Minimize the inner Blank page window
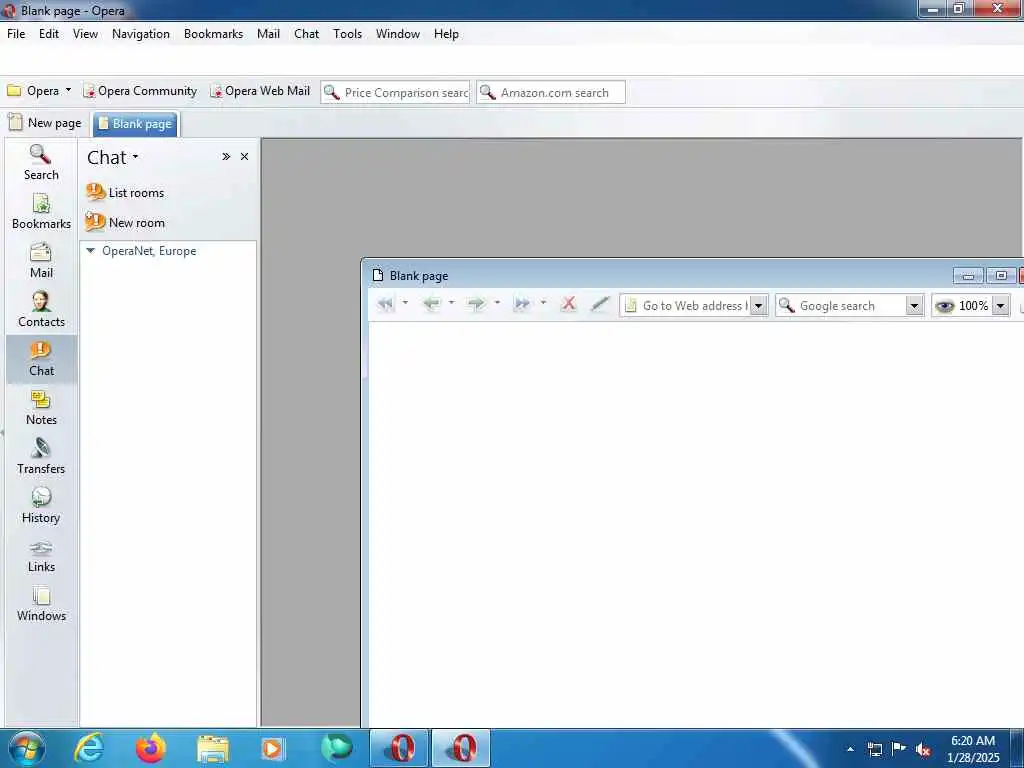This screenshot has height=768, width=1024. (968, 276)
